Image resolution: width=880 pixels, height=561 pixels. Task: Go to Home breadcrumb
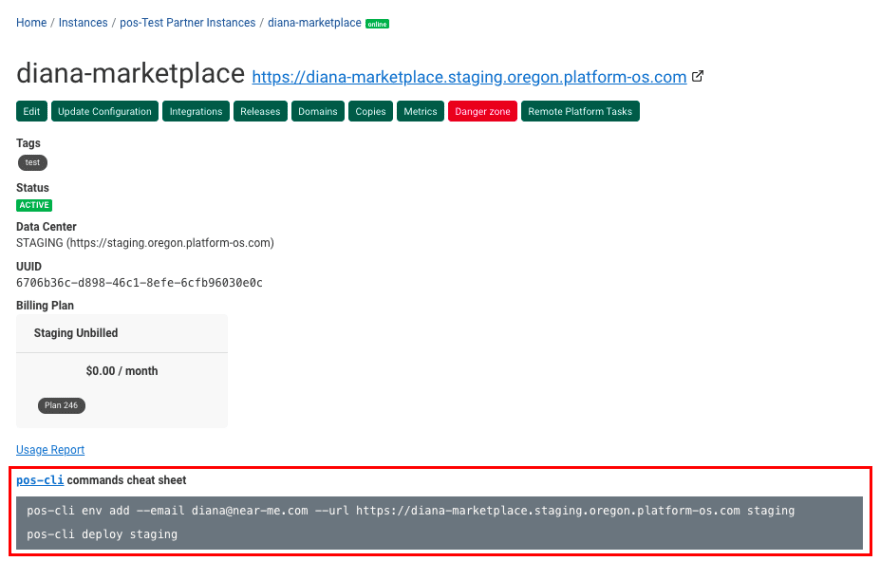point(31,23)
